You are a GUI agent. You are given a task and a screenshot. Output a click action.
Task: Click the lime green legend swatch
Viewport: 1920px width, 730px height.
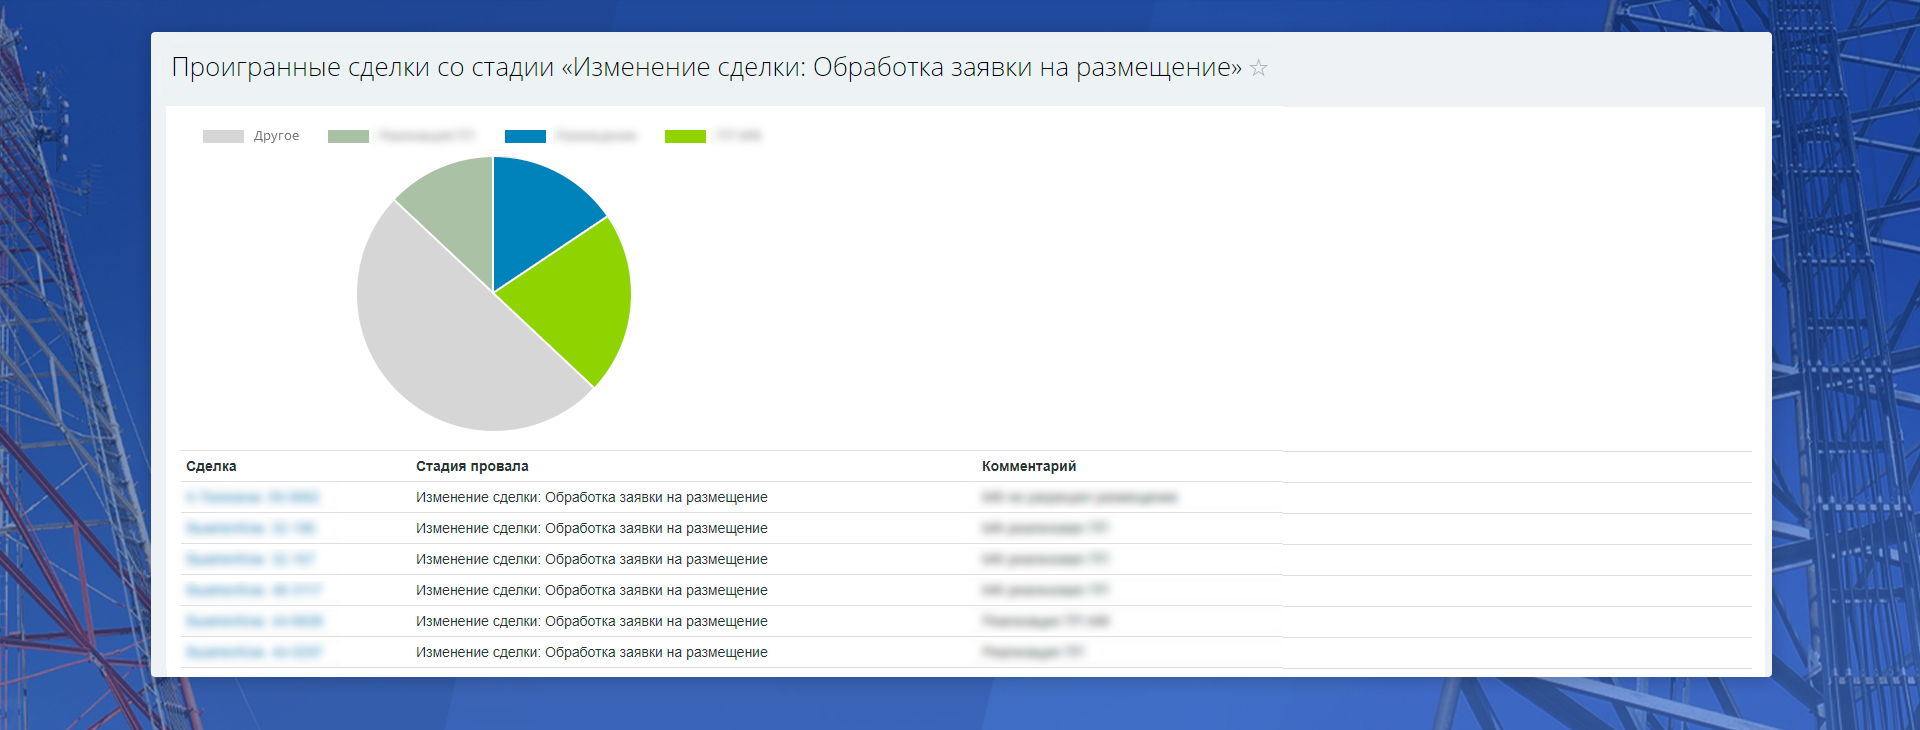tap(685, 136)
